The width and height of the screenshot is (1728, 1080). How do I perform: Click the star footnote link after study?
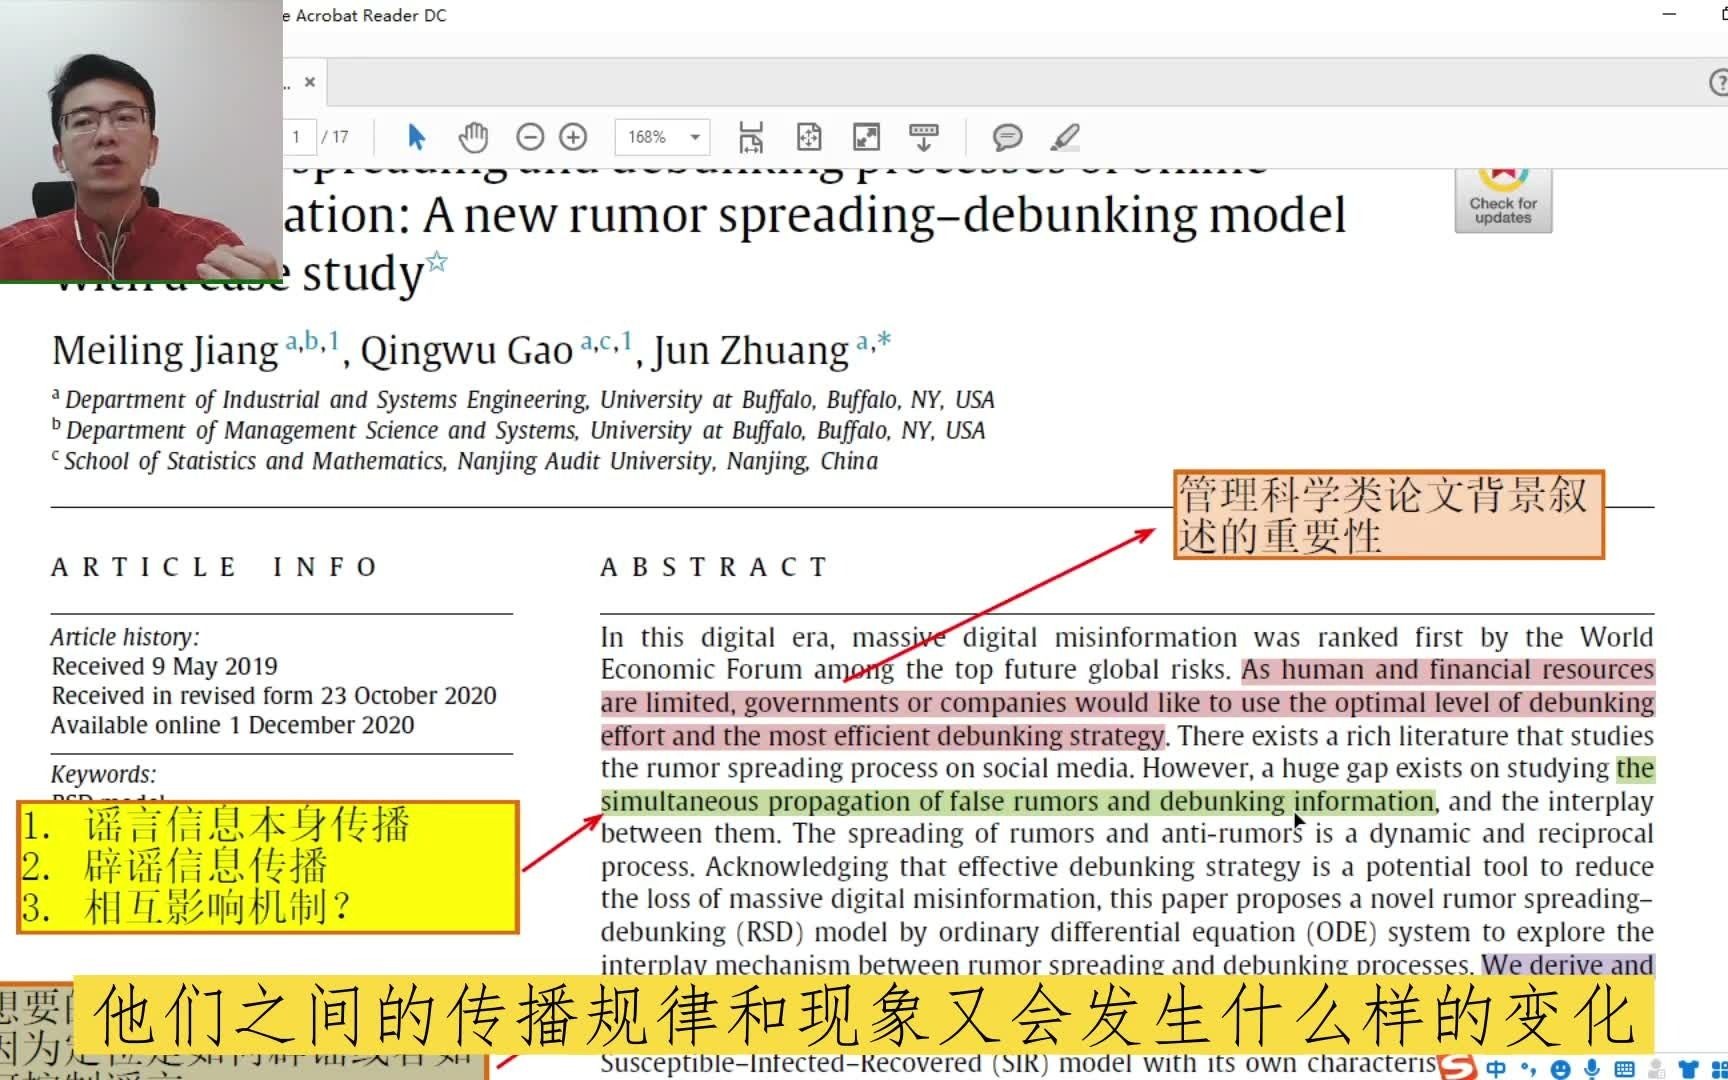[437, 262]
